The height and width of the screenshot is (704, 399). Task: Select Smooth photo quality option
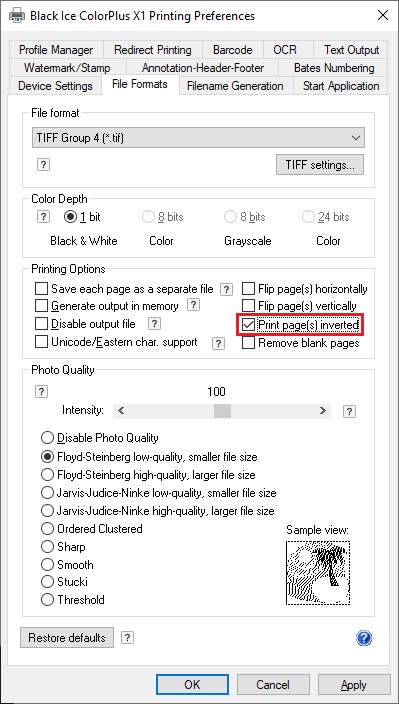pos(47,564)
